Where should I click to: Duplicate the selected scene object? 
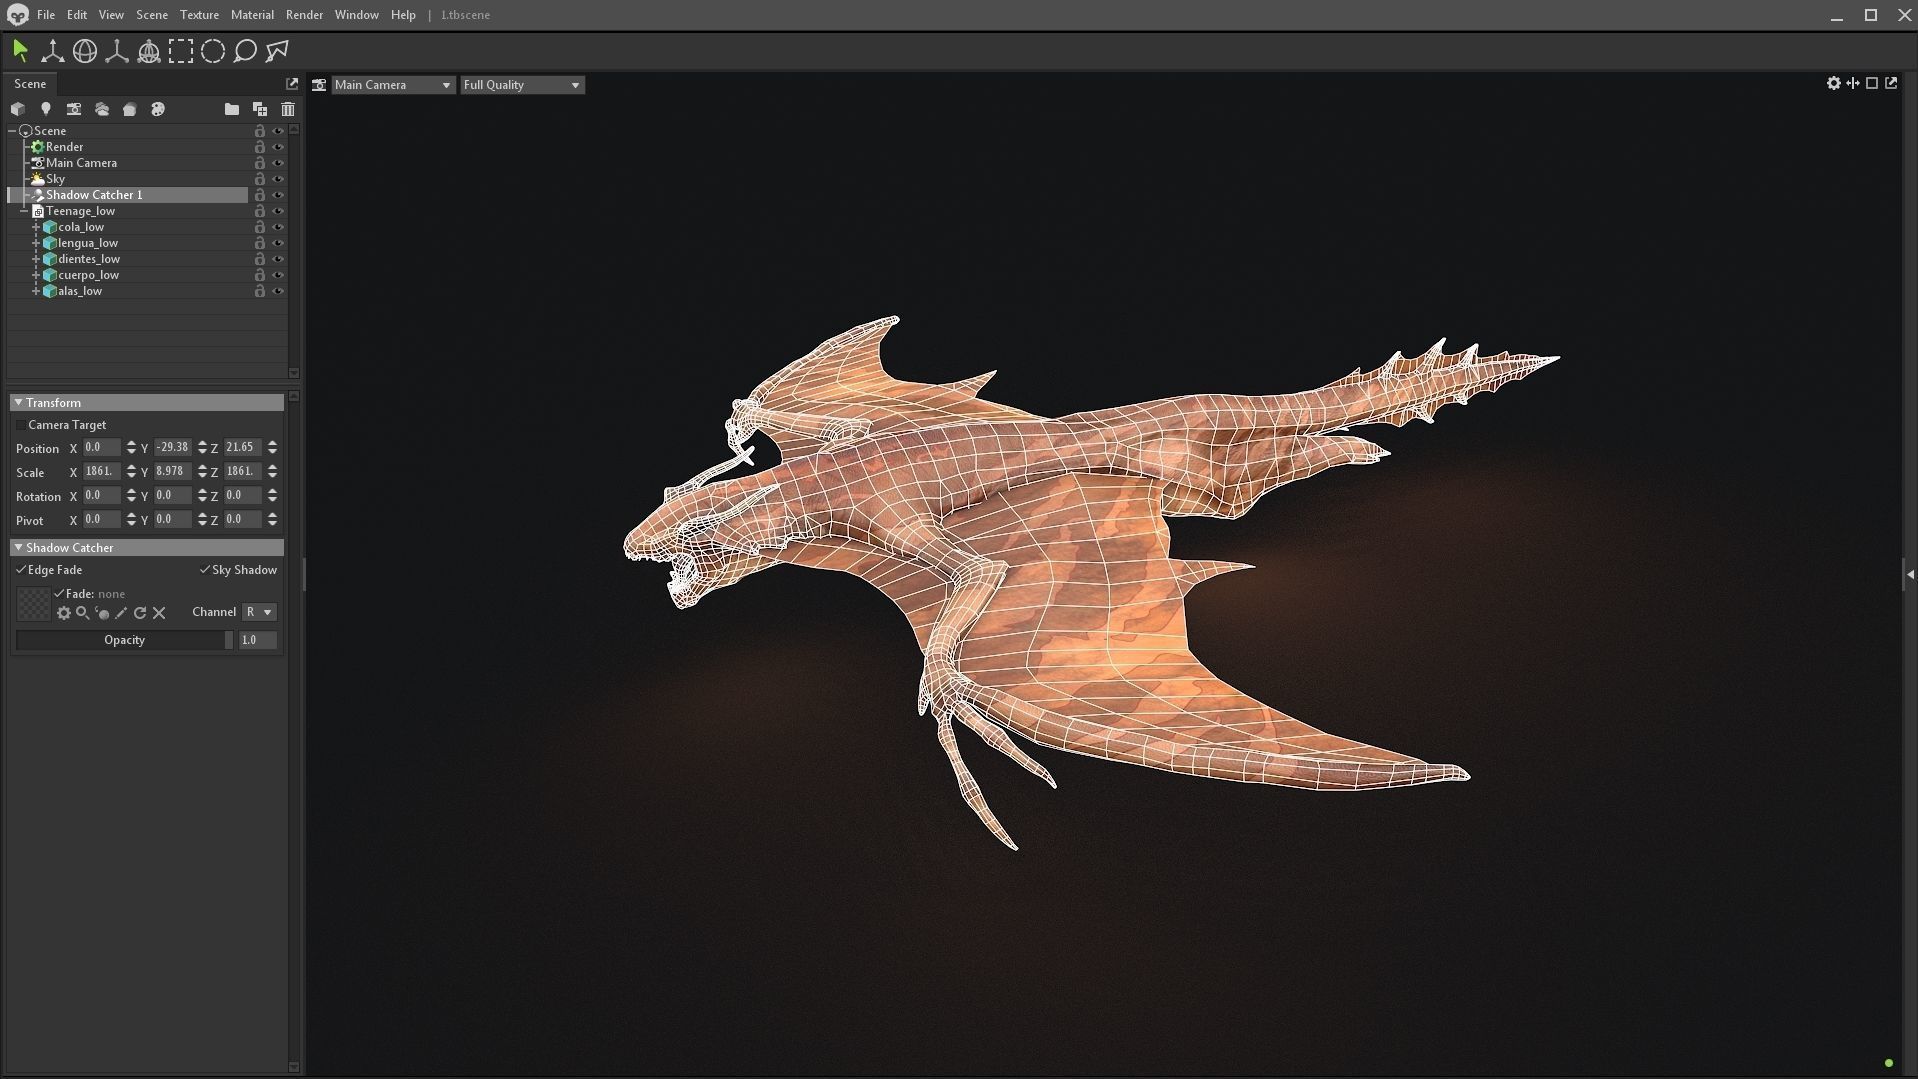coord(260,109)
